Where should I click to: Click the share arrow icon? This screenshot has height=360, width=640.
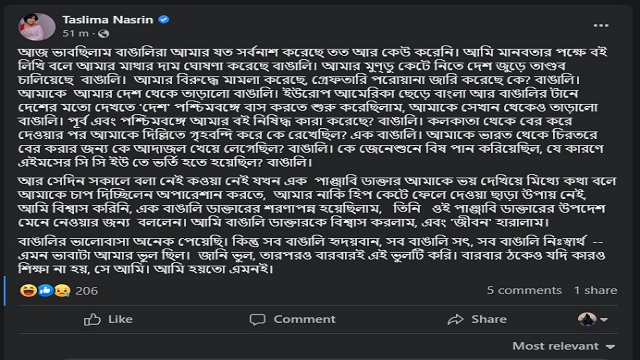[x=456, y=319]
